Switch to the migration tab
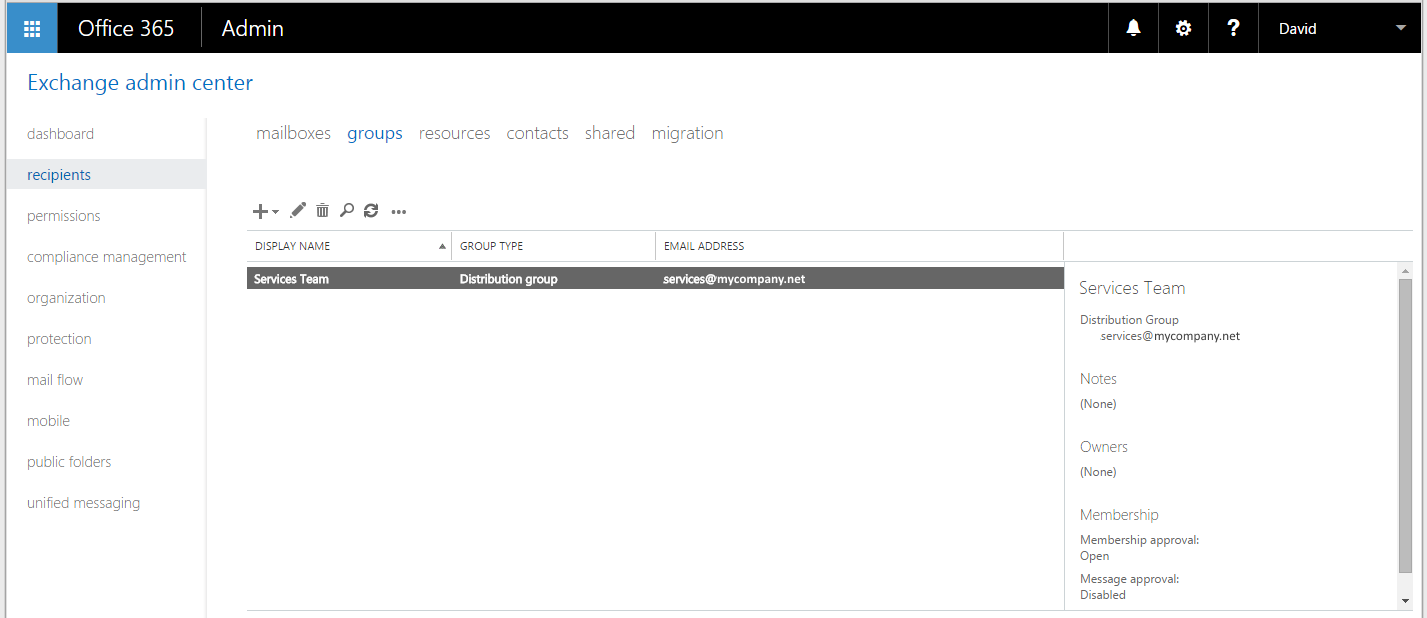 click(x=687, y=133)
